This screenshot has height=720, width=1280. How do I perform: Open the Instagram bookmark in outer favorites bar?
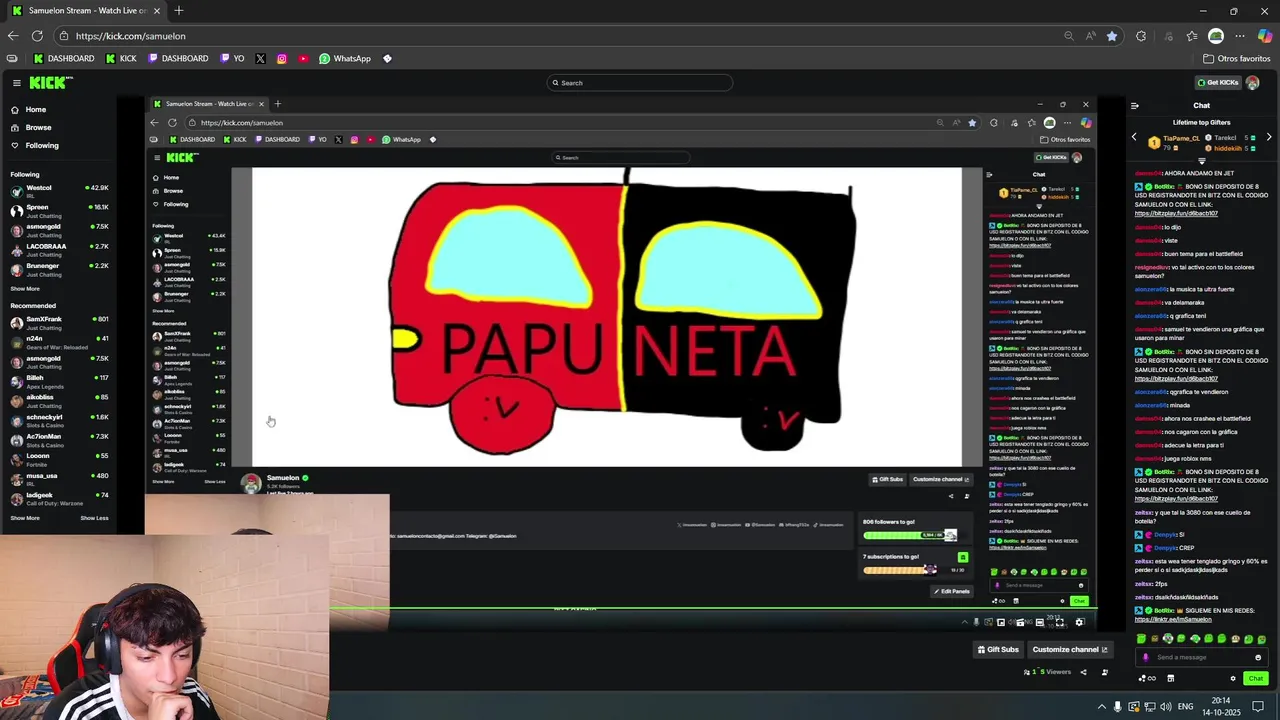282,59
